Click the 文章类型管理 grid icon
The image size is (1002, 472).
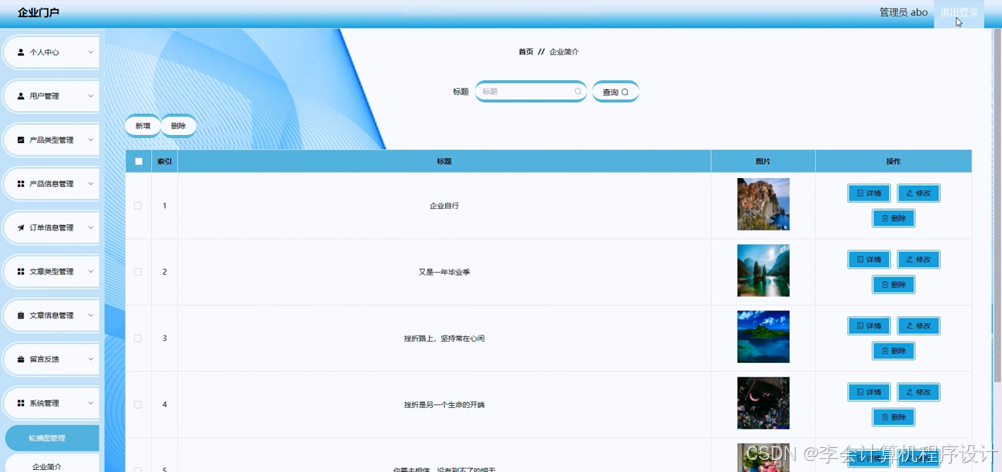tap(21, 271)
